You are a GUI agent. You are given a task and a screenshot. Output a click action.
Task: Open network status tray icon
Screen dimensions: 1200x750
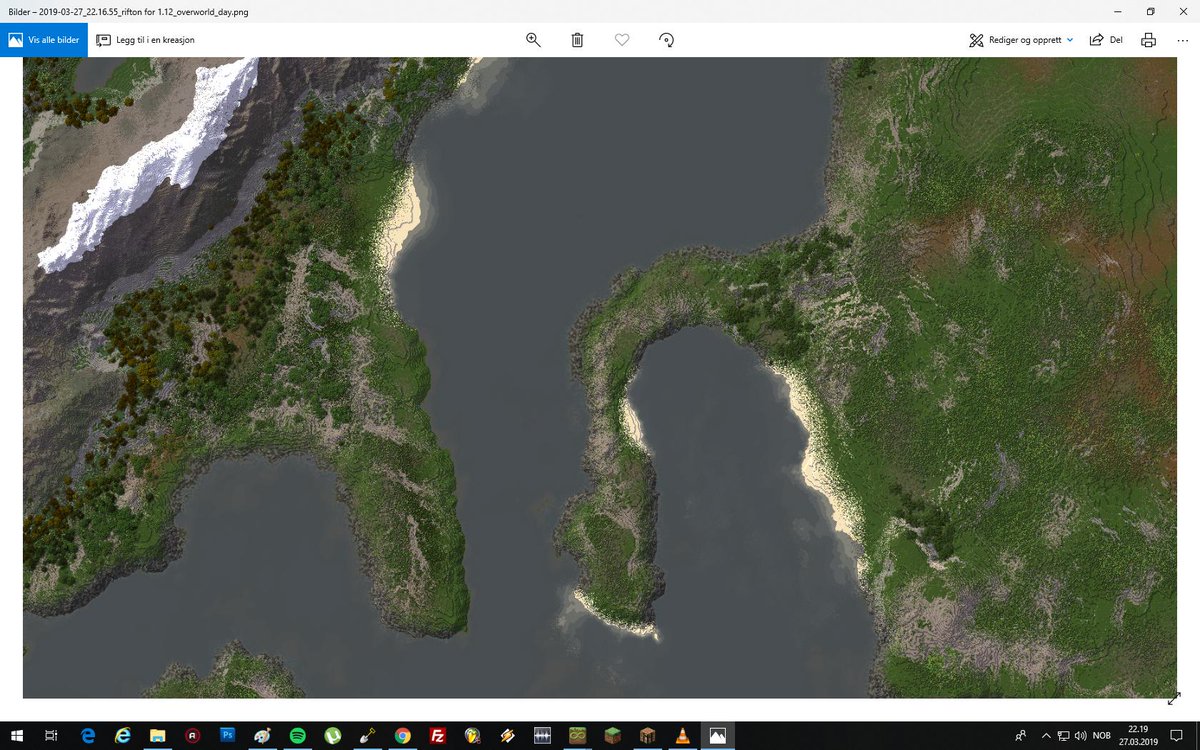click(1063, 736)
